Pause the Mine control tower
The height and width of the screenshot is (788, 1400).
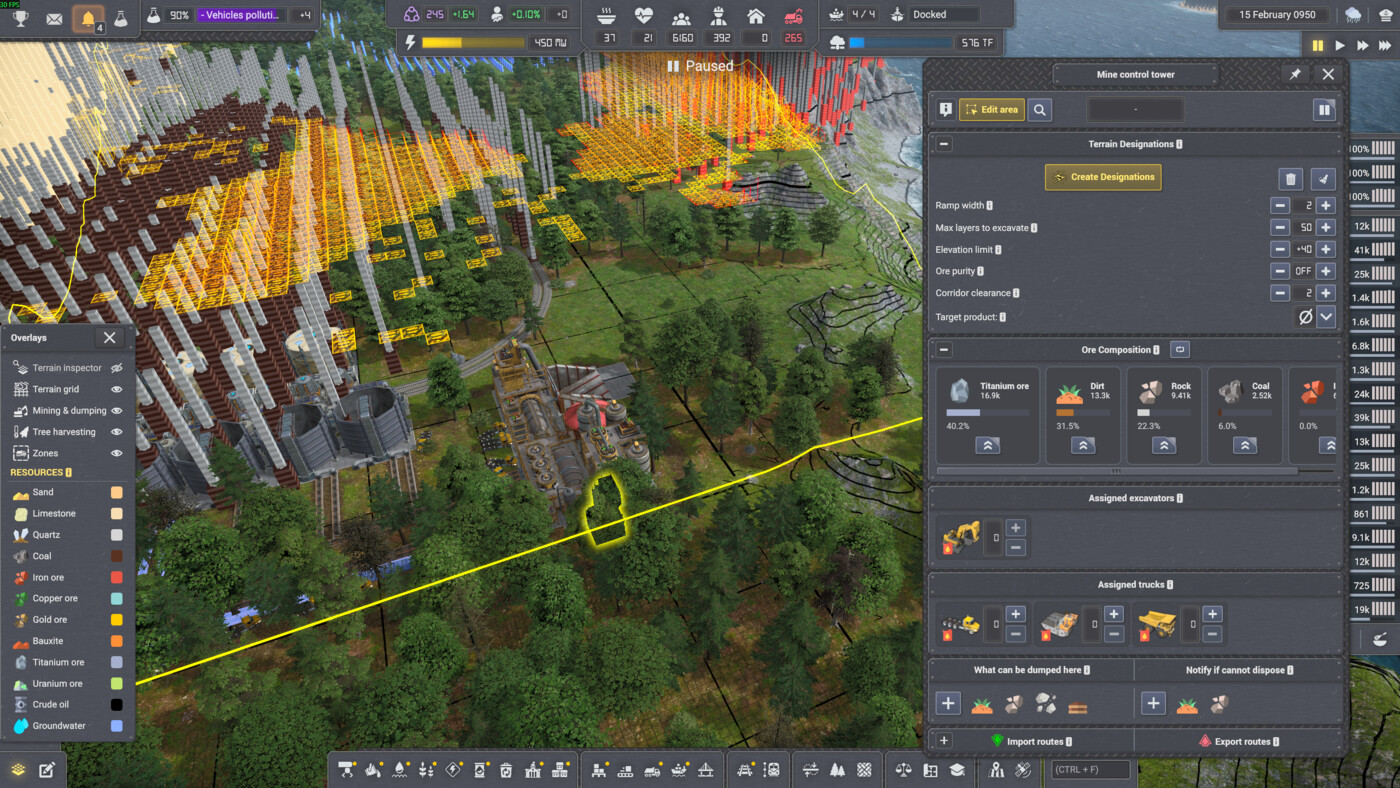click(x=1324, y=110)
